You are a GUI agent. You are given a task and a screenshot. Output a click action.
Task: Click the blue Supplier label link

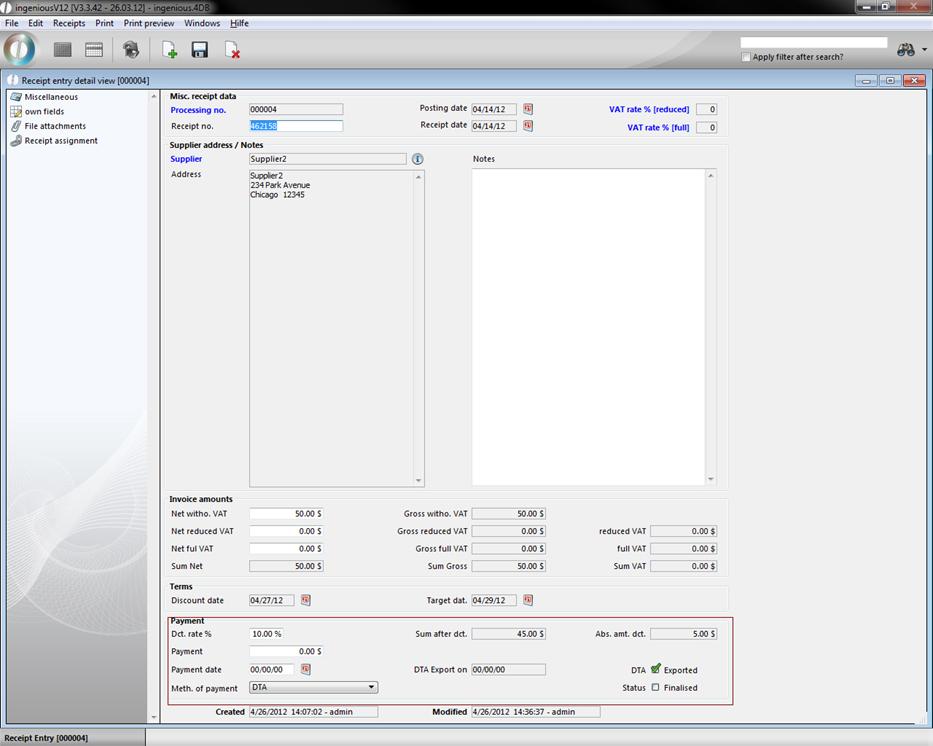tap(186, 159)
